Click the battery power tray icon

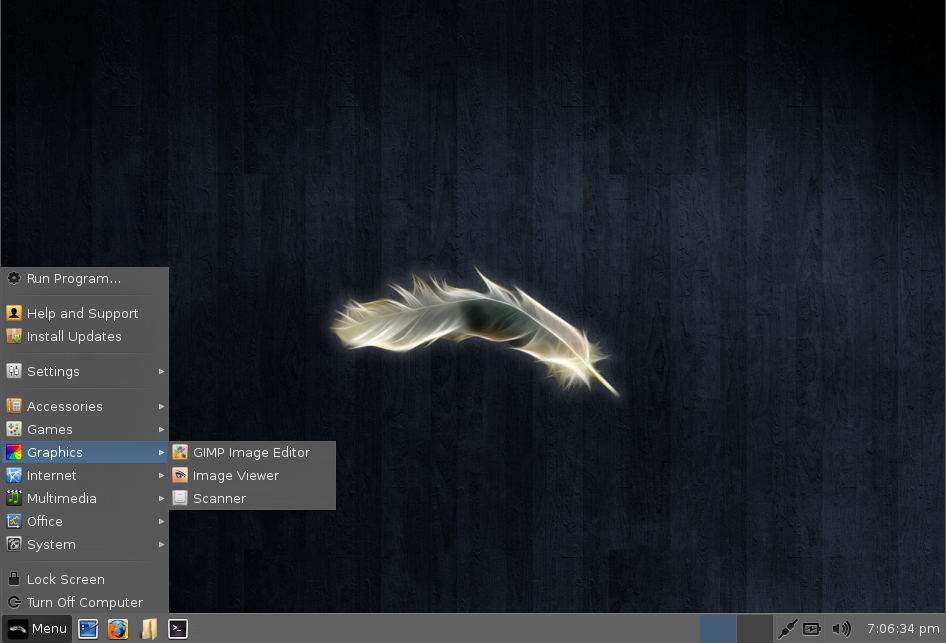[x=812, y=629]
